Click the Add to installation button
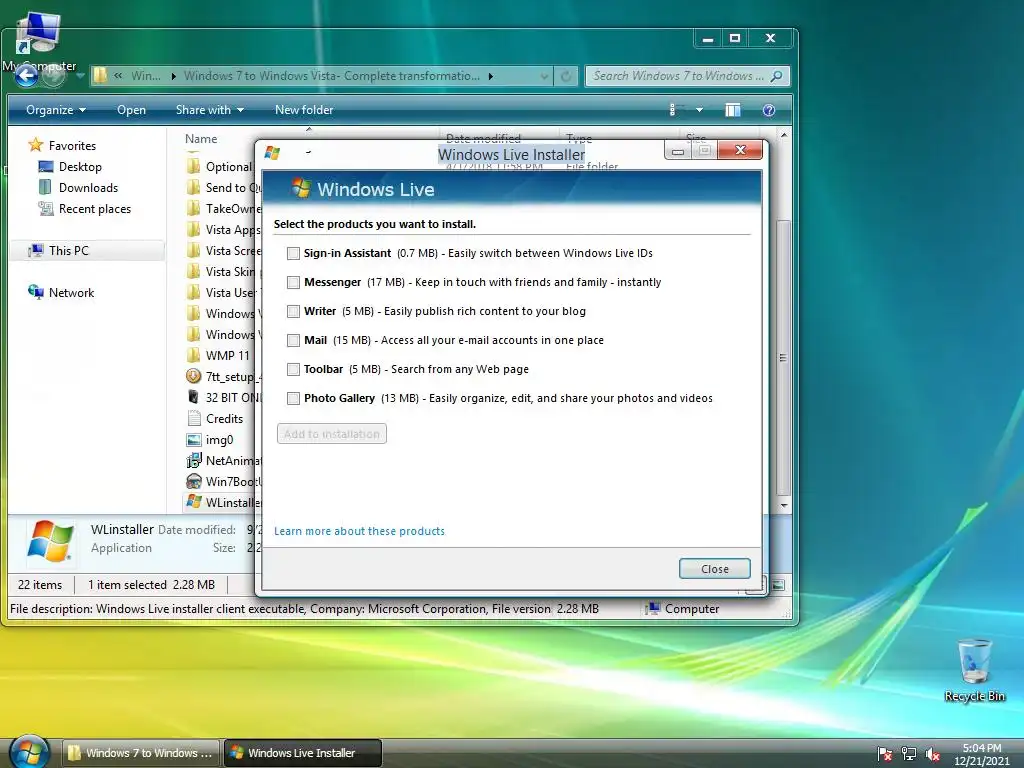This screenshot has width=1024, height=768. pyautogui.click(x=332, y=434)
